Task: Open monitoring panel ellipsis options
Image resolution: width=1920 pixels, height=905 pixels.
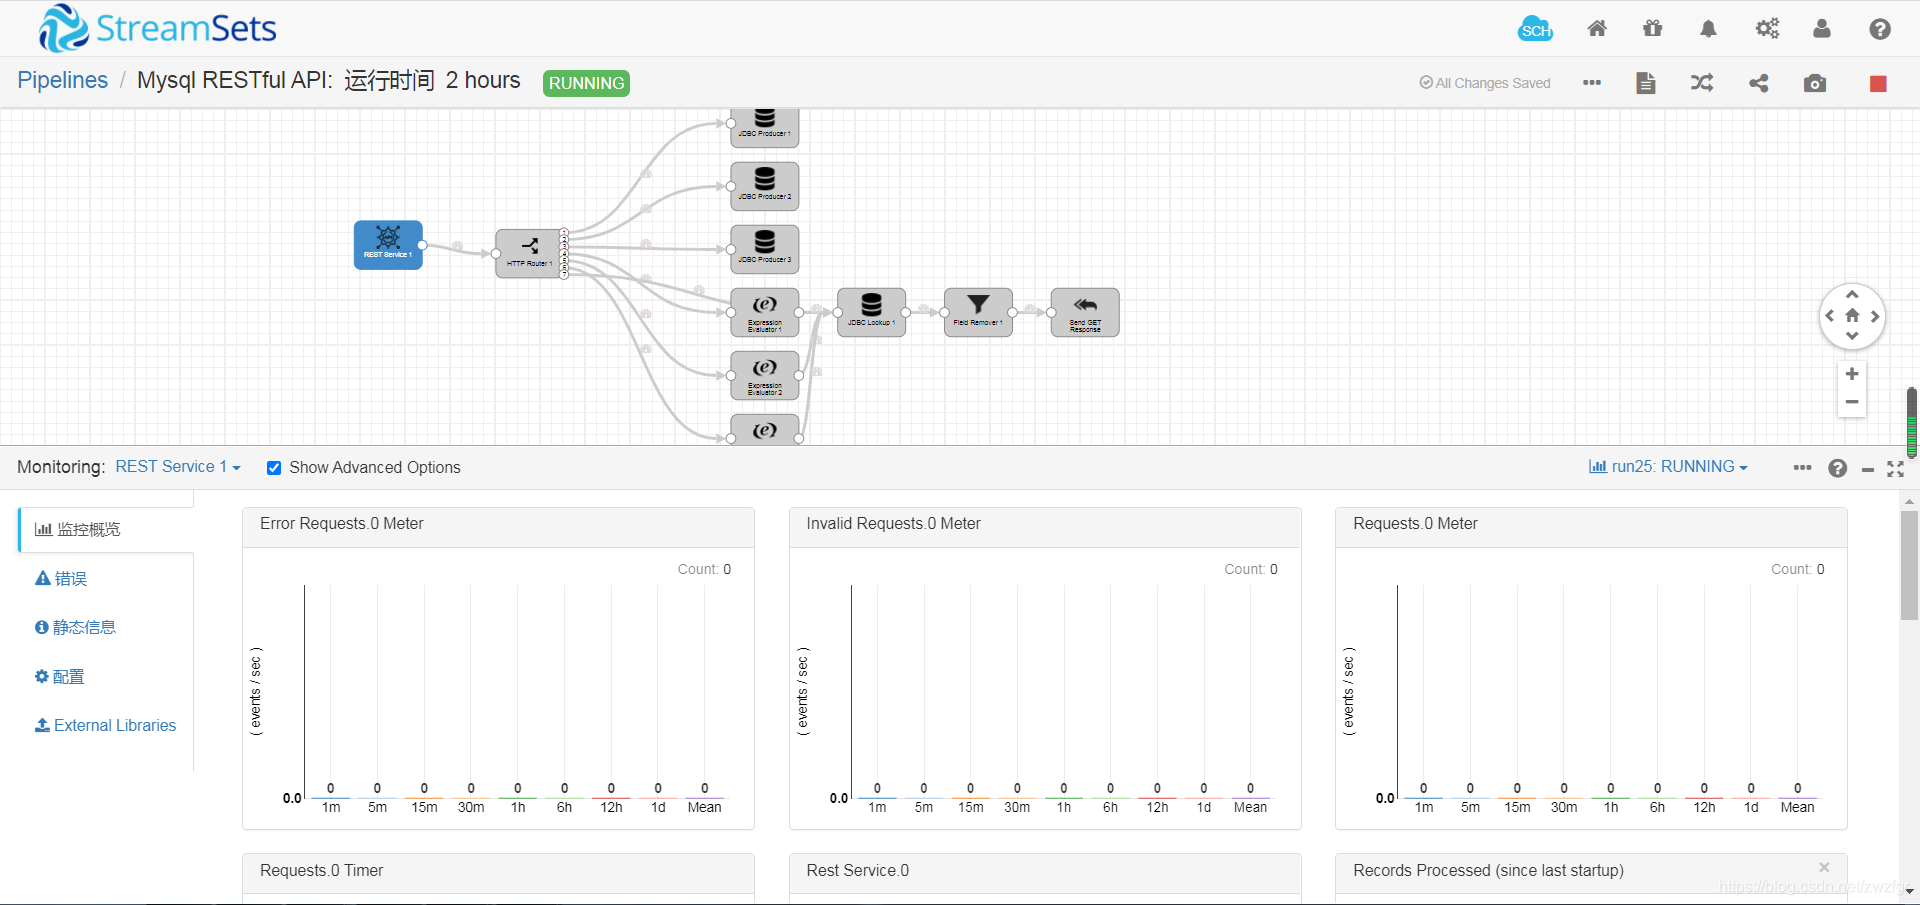Action: click(x=1802, y=467)
